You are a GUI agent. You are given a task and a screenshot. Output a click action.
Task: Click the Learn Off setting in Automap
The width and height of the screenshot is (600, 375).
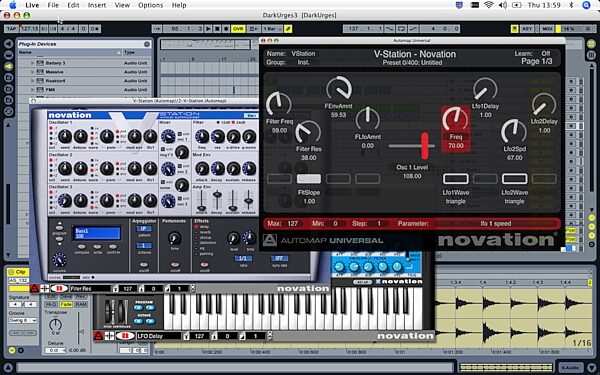pos(533,54)
